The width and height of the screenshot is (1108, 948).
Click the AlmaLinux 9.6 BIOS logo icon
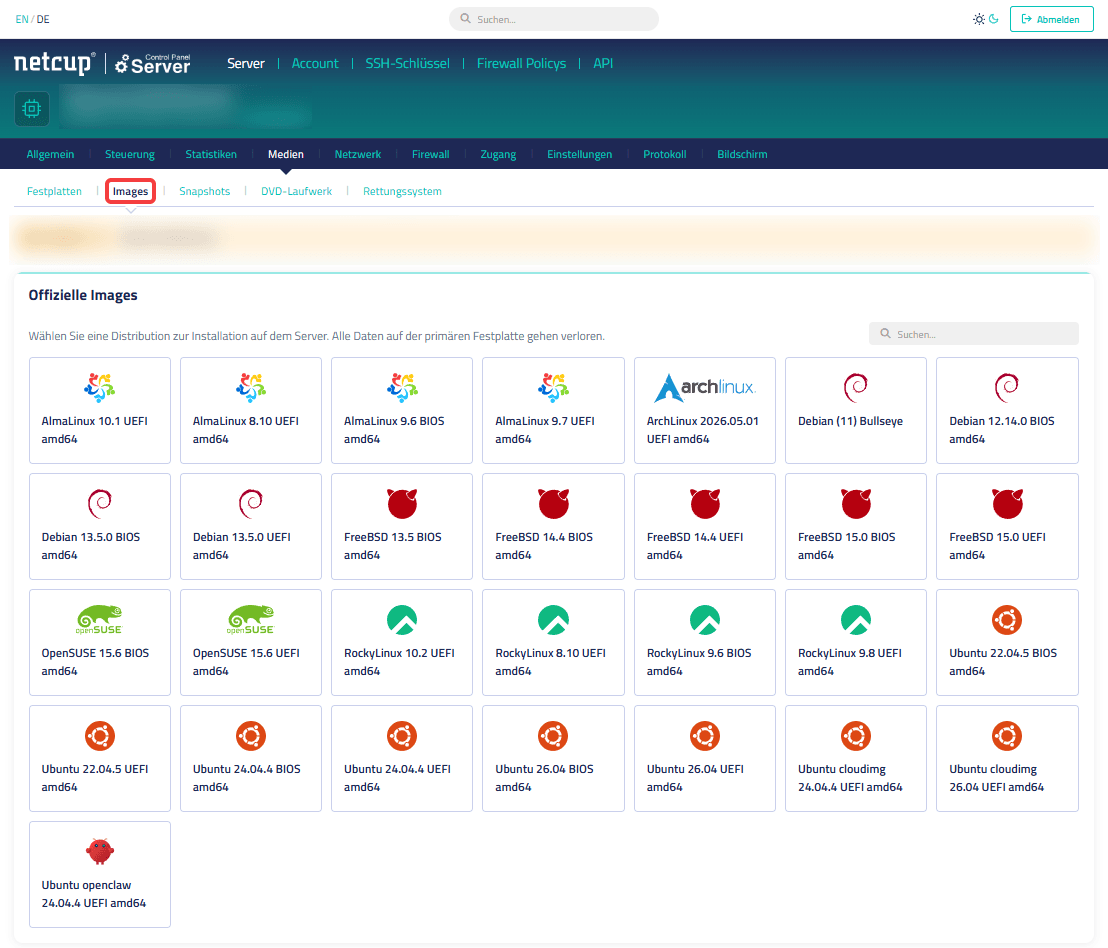pos(402,387)
